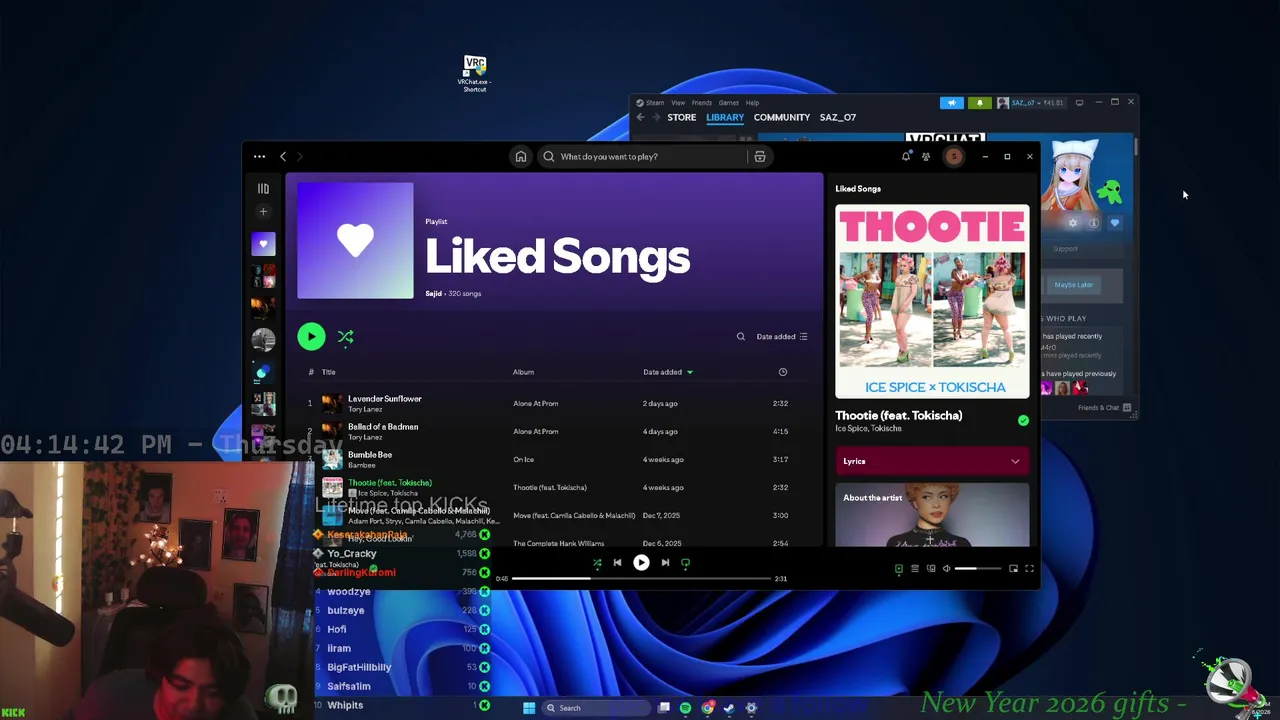This screenshot has width=1280, height=720.
Task: Open SAZ_07 profile tab in Steam
Action: pos(838,117)
